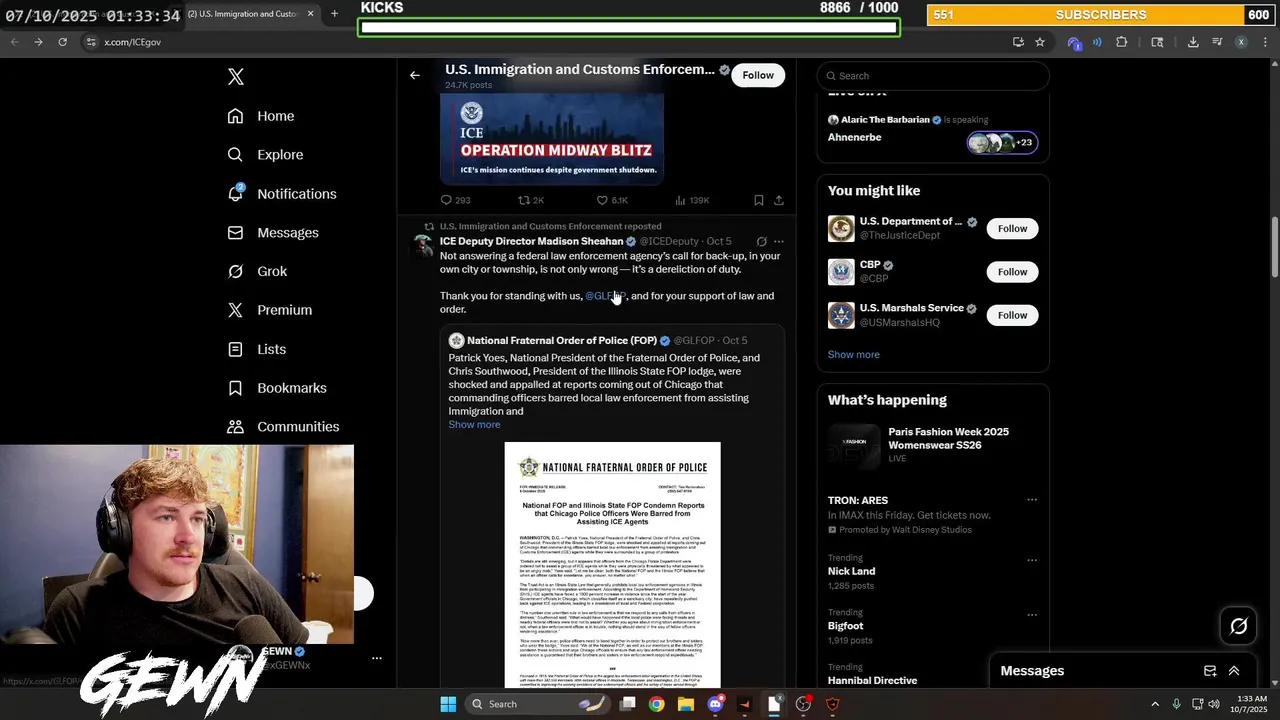
Task: Follow U.S. Marshals Service account
Action: coord(1012,315)
